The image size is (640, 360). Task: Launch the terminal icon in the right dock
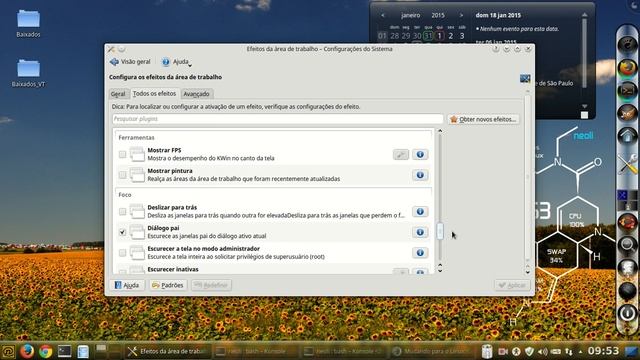point(627,90)
